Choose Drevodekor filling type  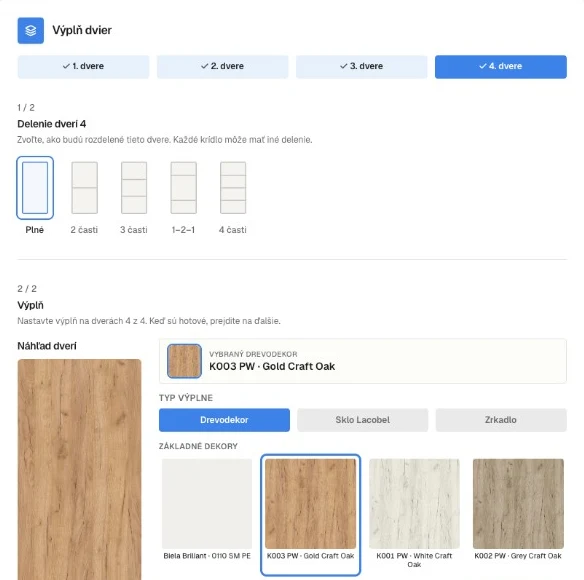pos(224,420)
